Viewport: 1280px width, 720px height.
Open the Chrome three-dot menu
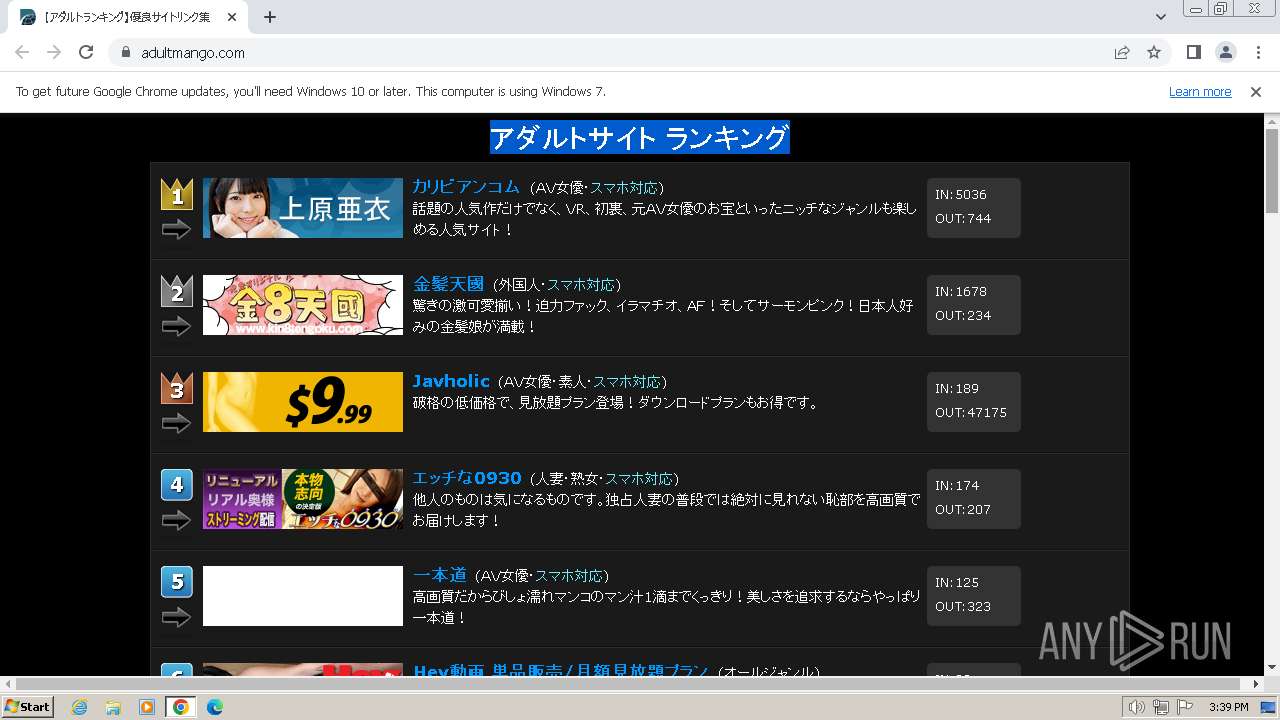(1258, 52)
